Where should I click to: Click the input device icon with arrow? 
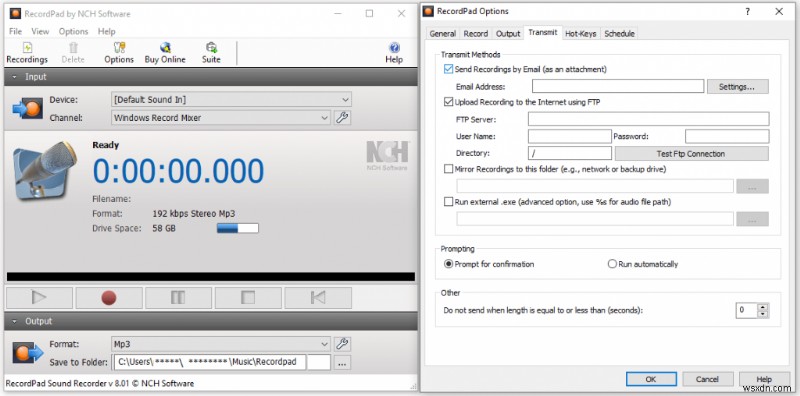point(28,109)
